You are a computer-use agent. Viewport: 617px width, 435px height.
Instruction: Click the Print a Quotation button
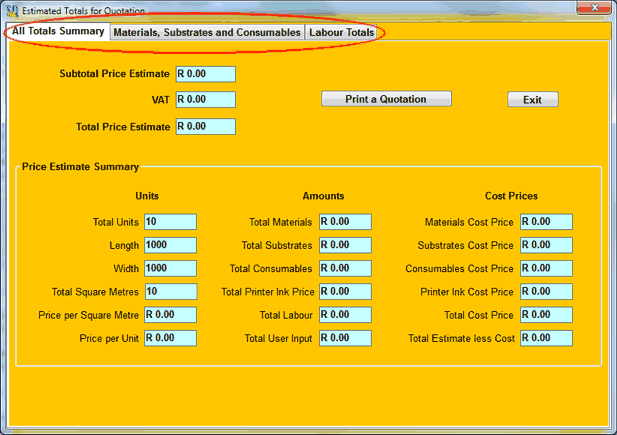[x=386, y=99]
